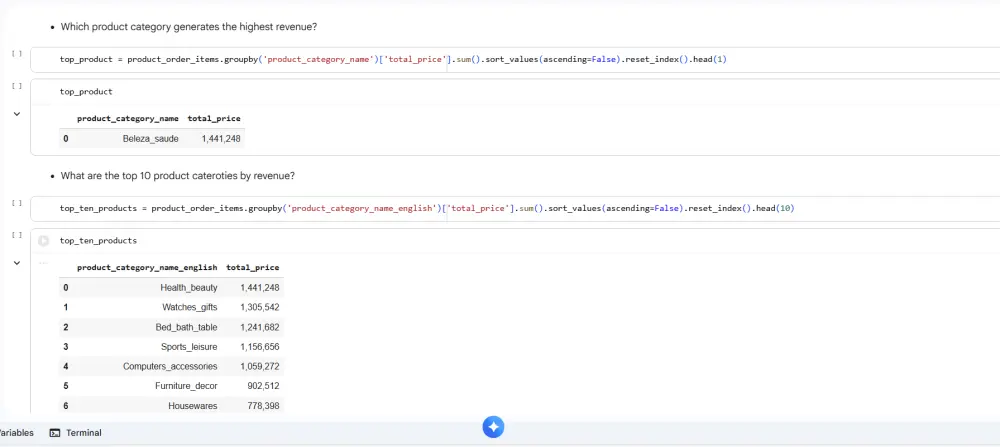The width and height of the screenshot is (1000, 447).
Task: Click the Computers_accessories cell
Action: (x=170, y=367)
